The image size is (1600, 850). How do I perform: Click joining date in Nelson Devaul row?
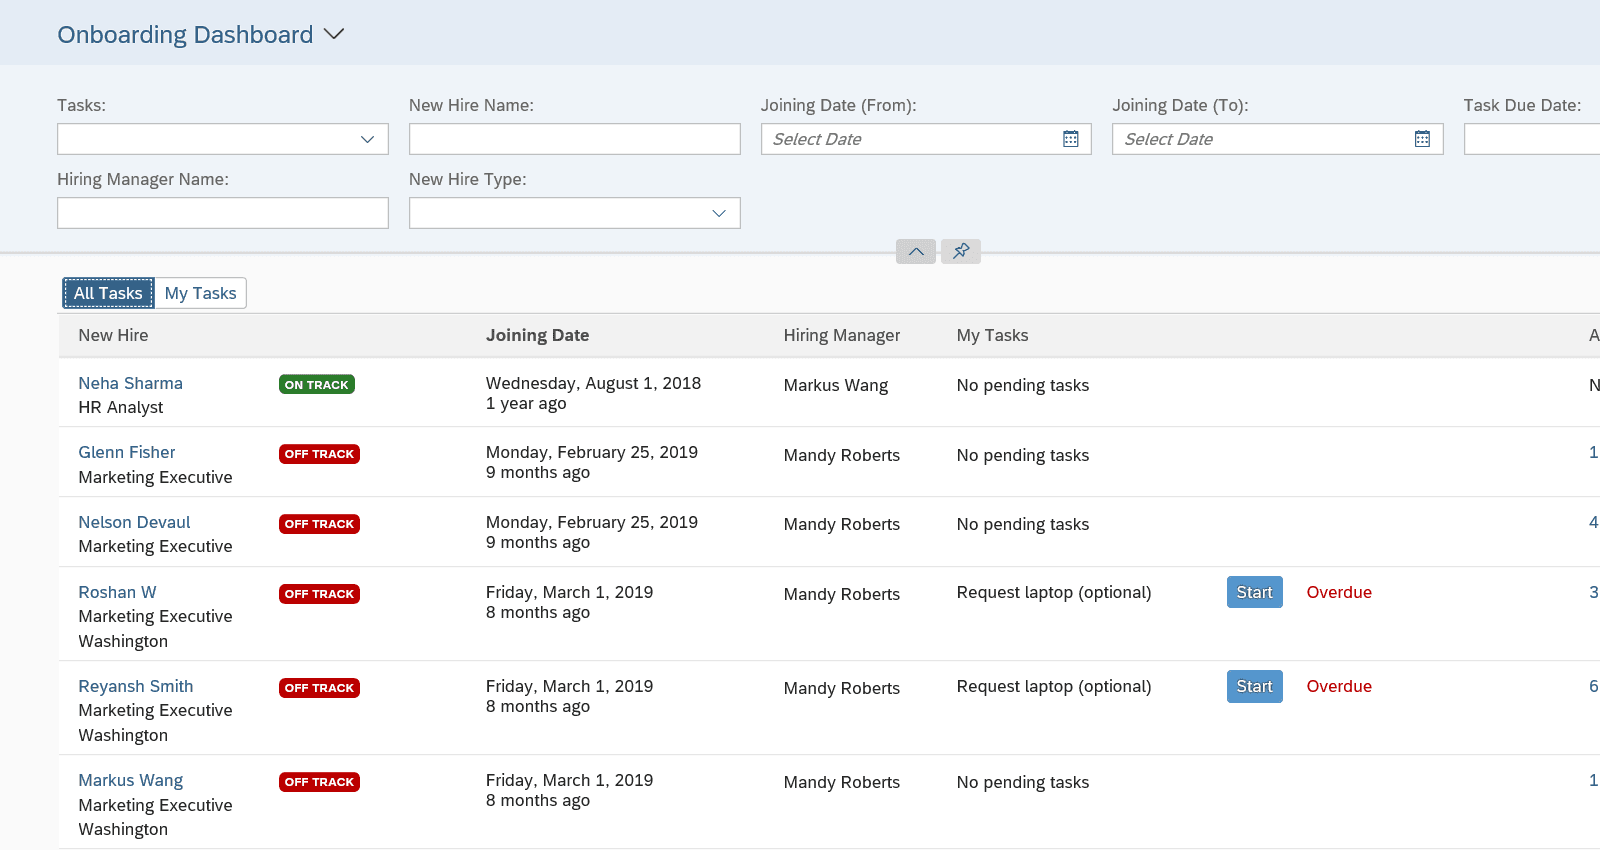point(592,522)
